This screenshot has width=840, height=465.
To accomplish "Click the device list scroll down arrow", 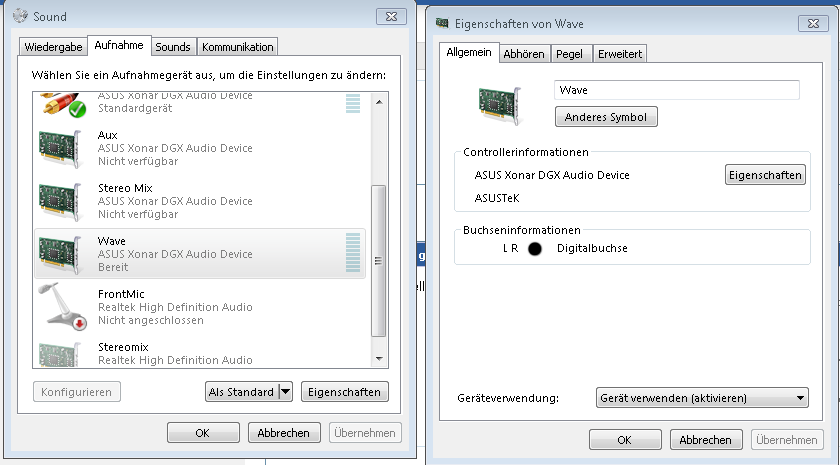I will pos(379,358).
